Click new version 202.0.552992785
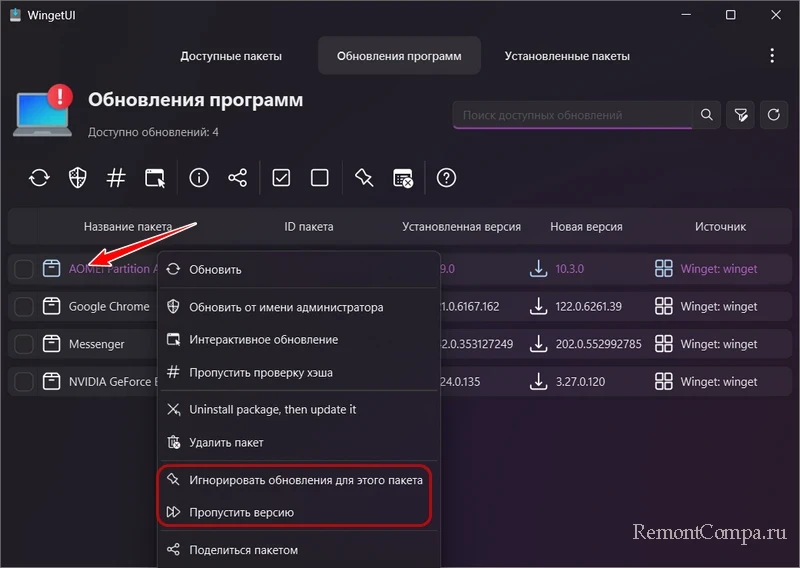The height and width of the screenshot is (568, 800). [598, 344]
